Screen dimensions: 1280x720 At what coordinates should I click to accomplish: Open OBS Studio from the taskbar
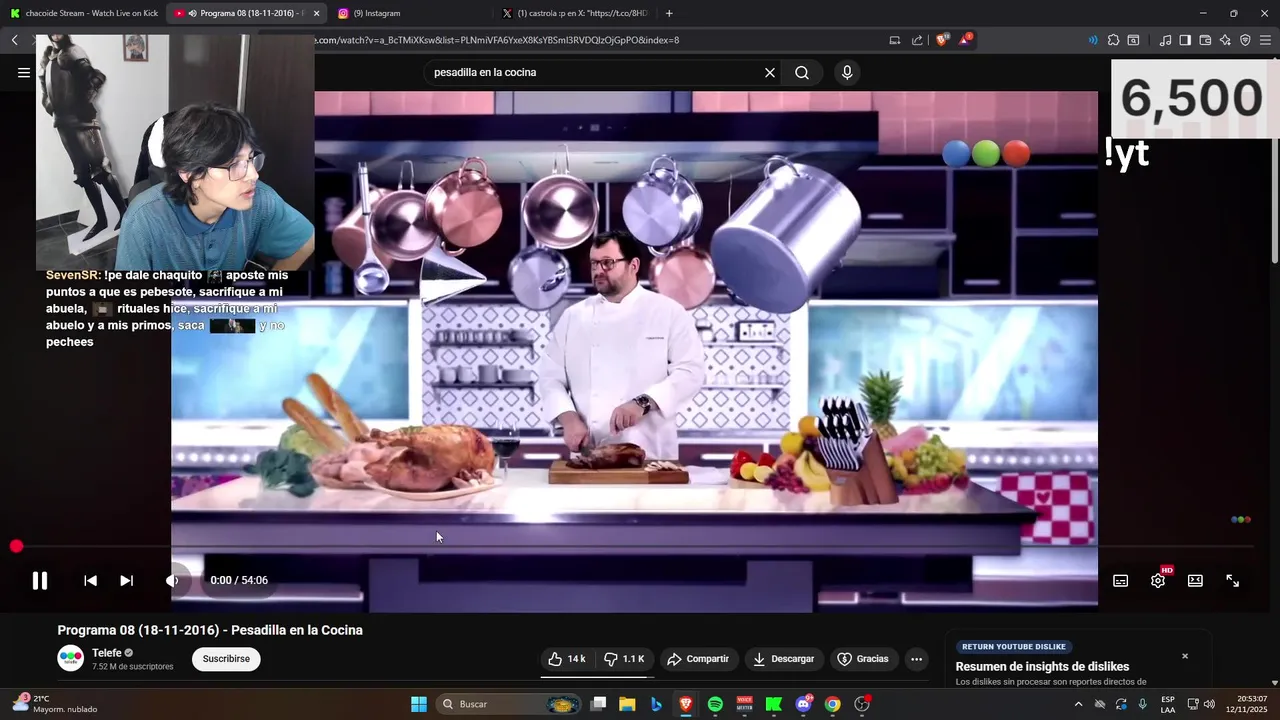click(862, 704)
